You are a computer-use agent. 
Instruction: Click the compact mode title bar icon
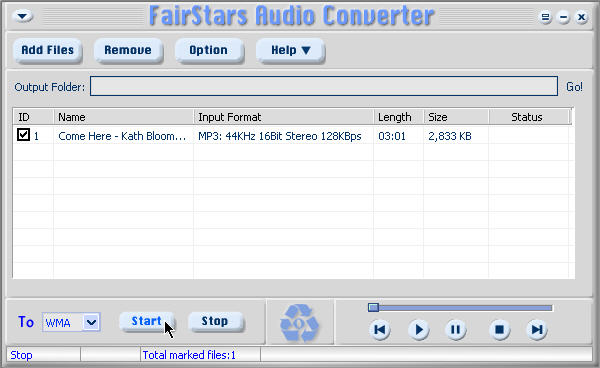[x=545, y=17]
